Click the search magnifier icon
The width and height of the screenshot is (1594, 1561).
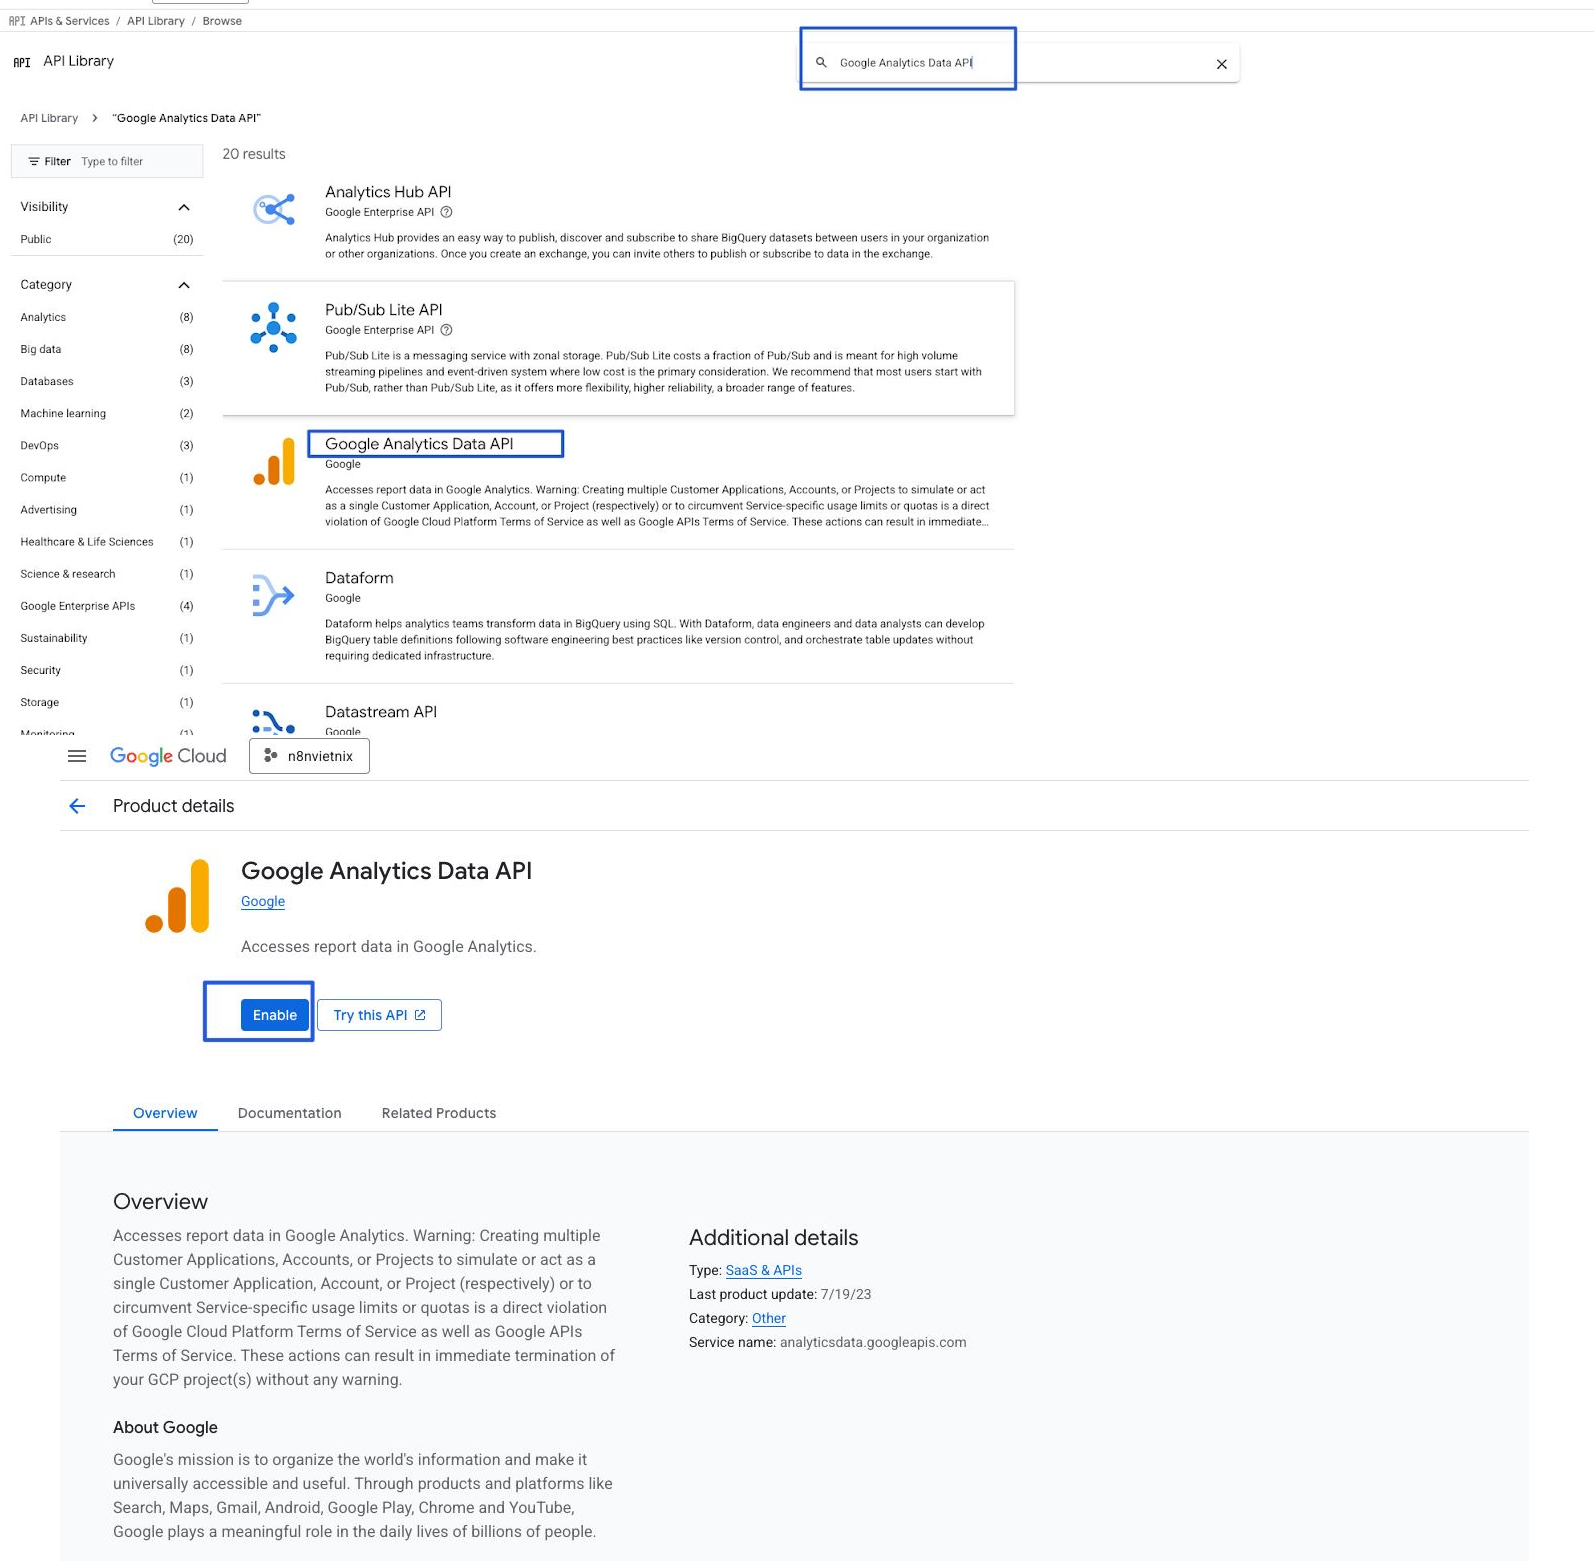[821, 62]
